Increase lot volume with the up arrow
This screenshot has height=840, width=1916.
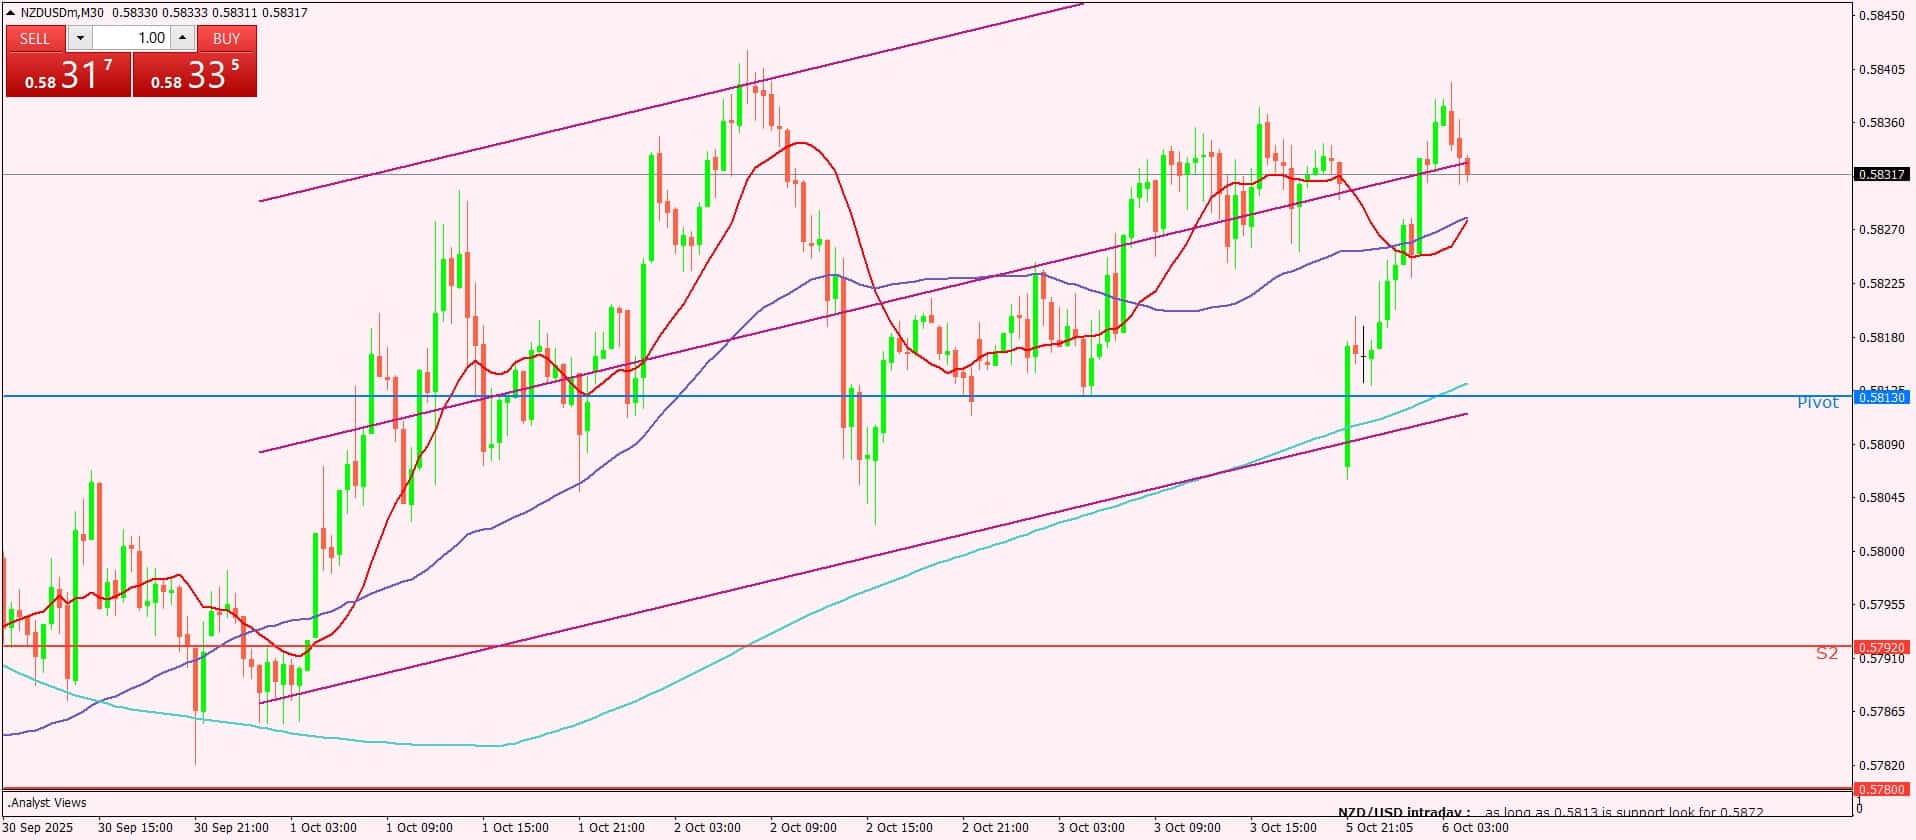[x=182, y=38]
